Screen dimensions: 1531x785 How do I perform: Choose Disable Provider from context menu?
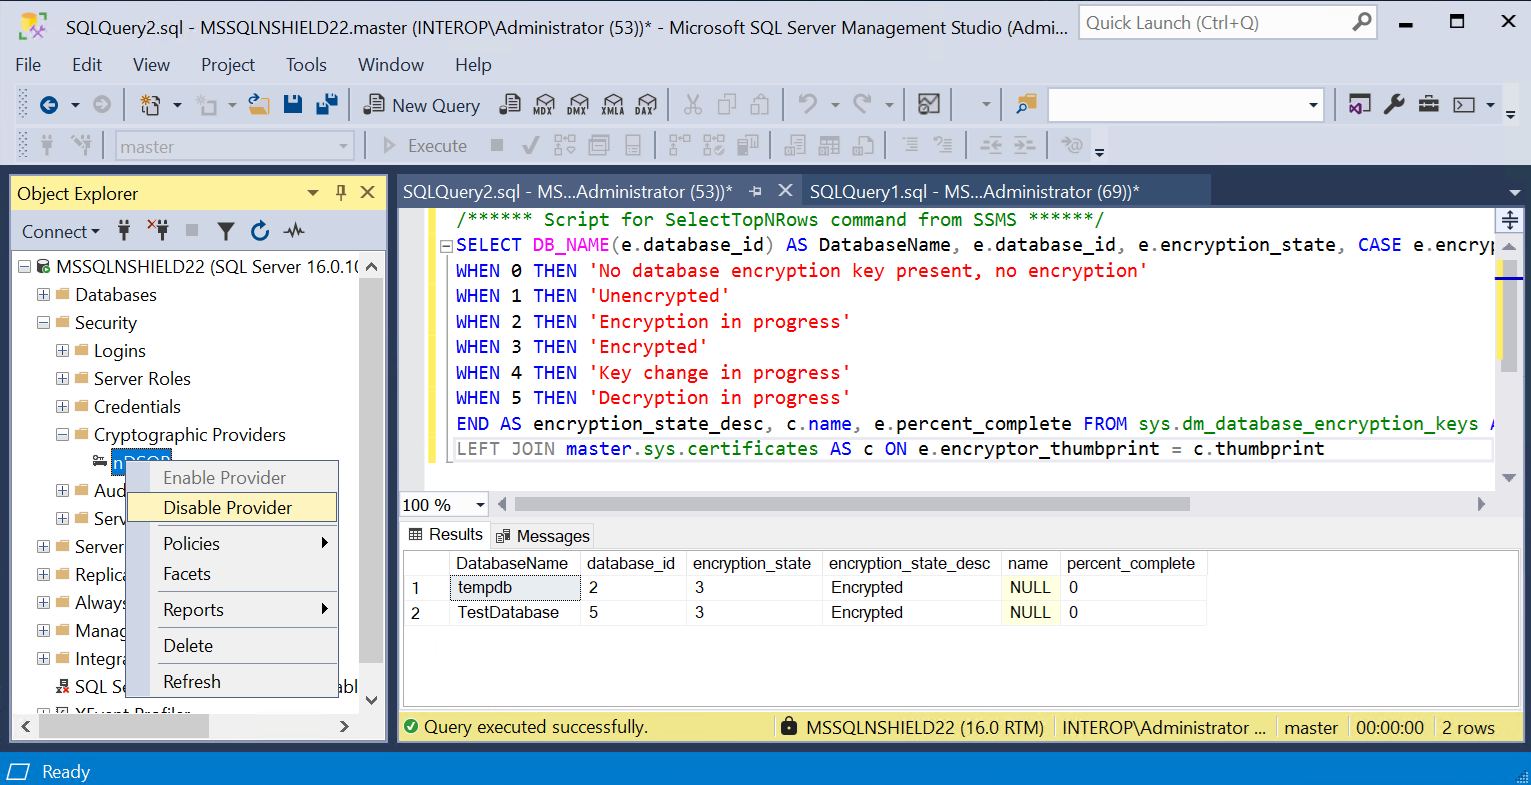coord(232,507)
